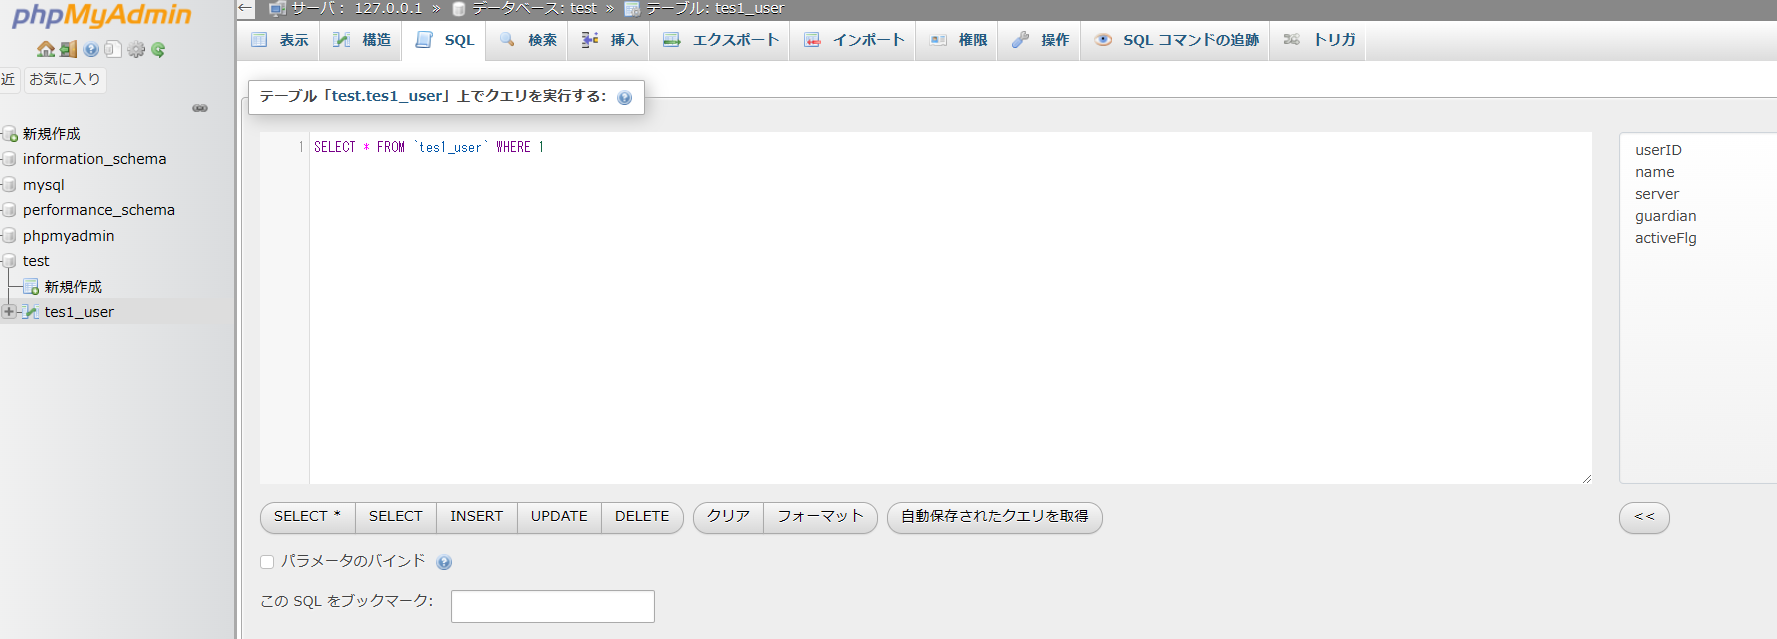The height and width of the screenshot is (639, 1777).
Task: Click the database test breadcrumb link
Action: click(x=534, y=8)
